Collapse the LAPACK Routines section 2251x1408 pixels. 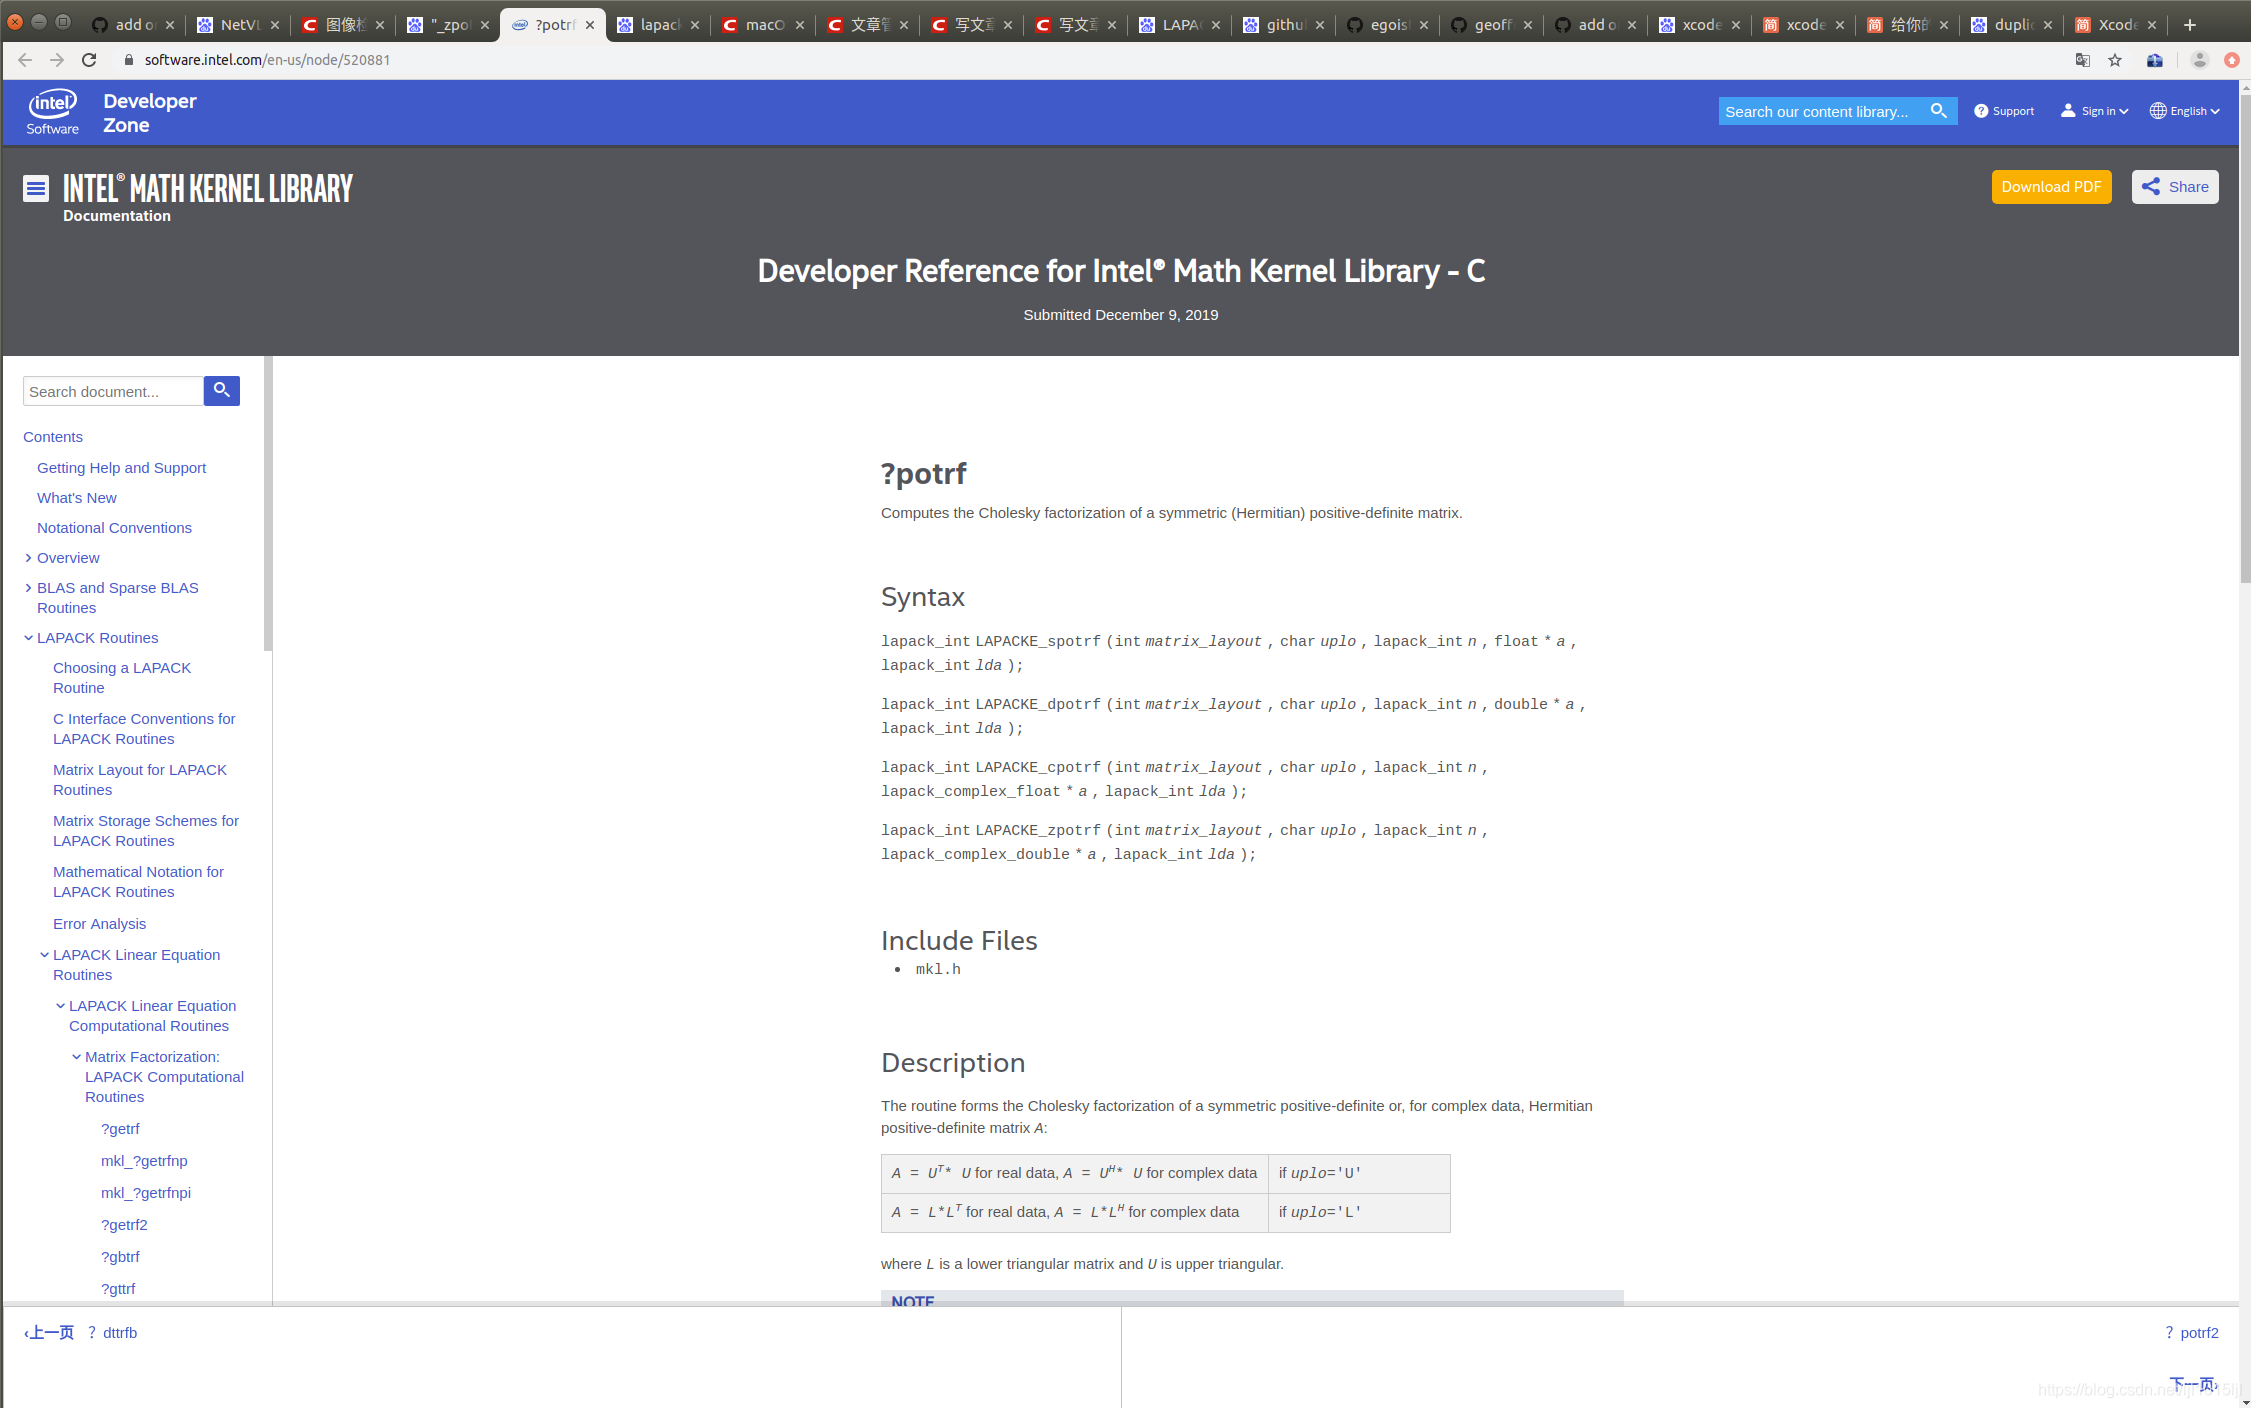pyautogui.click(x=28, y=638)
